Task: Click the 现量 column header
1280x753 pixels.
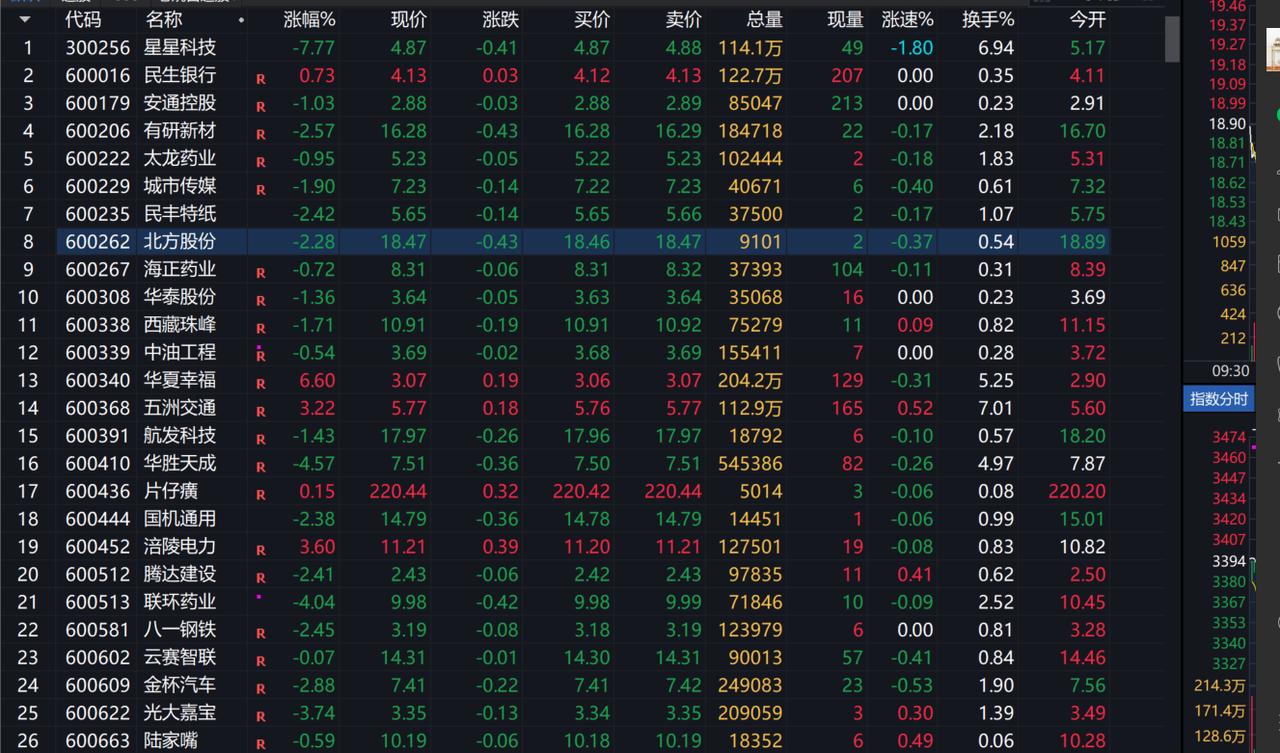Action: (845, 19)
